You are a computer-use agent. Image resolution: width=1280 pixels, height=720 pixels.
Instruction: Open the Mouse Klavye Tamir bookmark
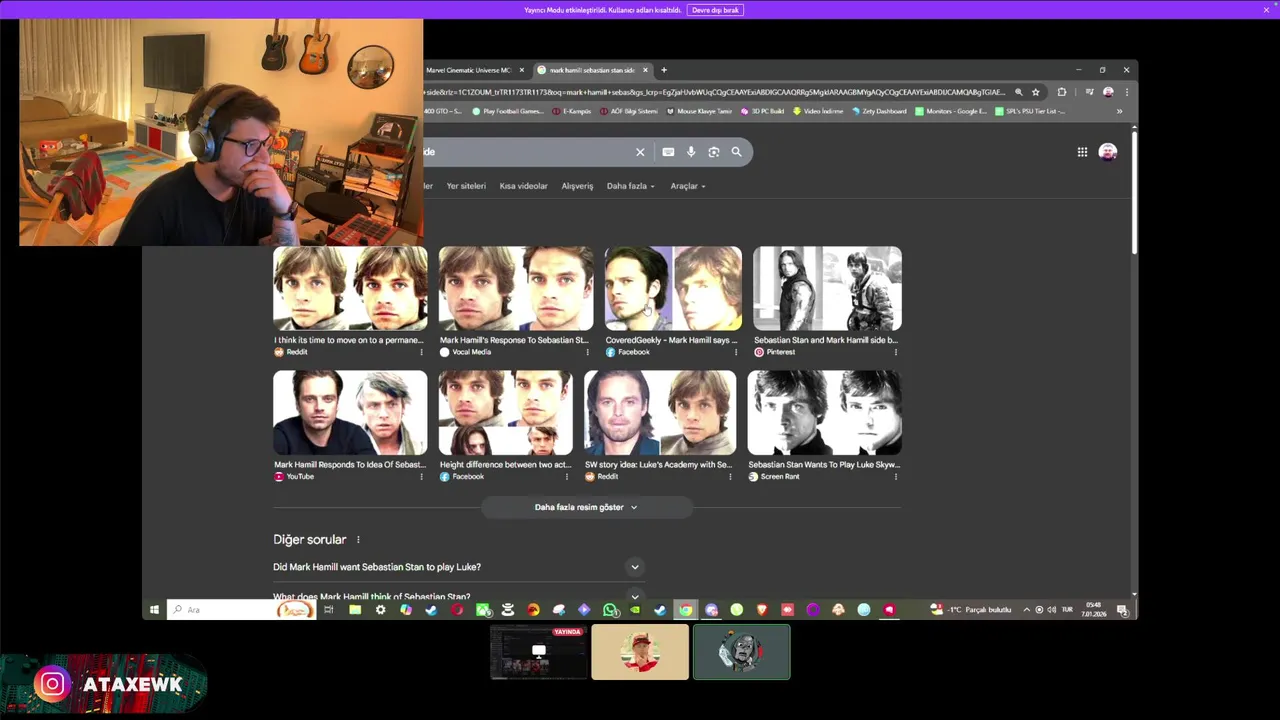699,111
